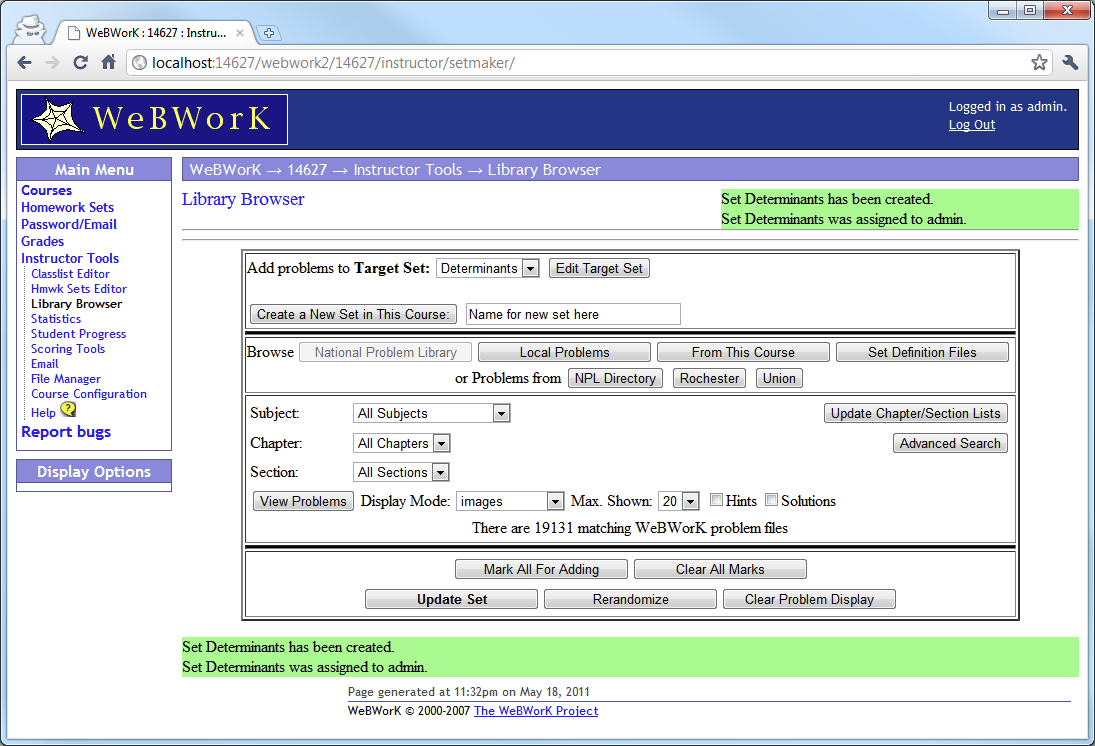Open Email in sidebar
1095x746 pixels.
pos(45,364)
